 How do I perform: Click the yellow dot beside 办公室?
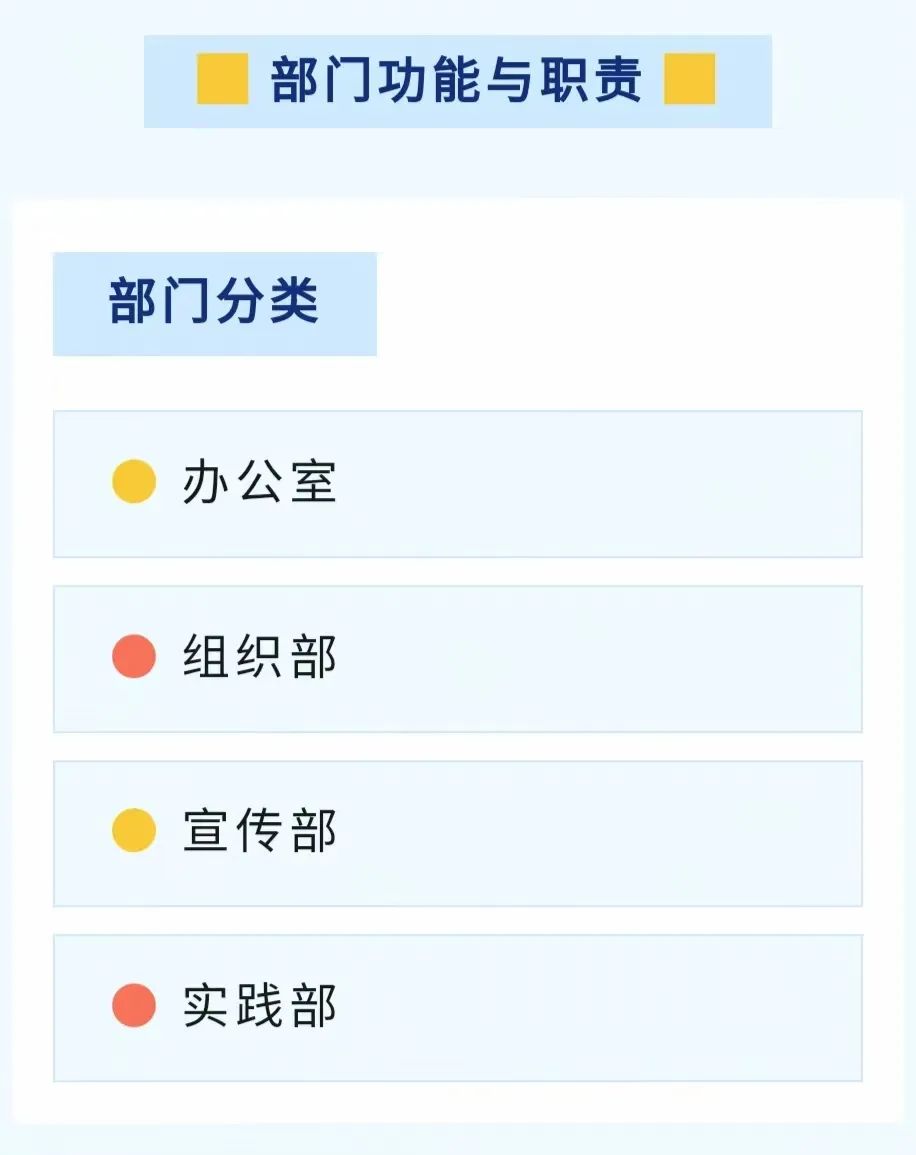[134, 481]
